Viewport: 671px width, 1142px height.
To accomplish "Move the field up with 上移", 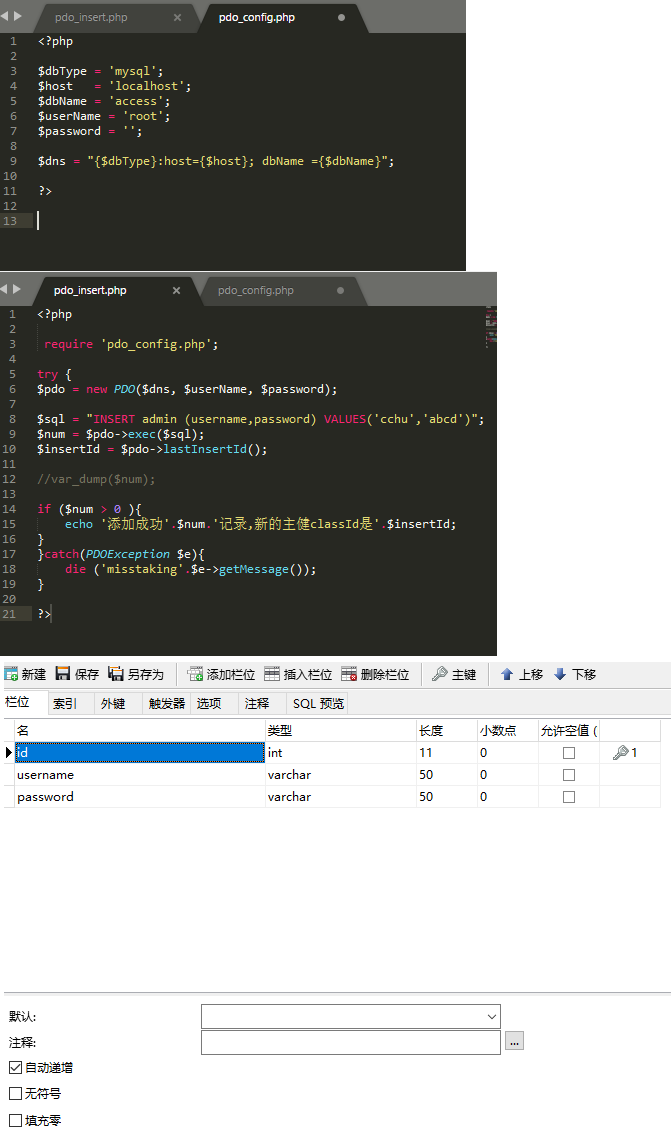I will pos(520,675).
